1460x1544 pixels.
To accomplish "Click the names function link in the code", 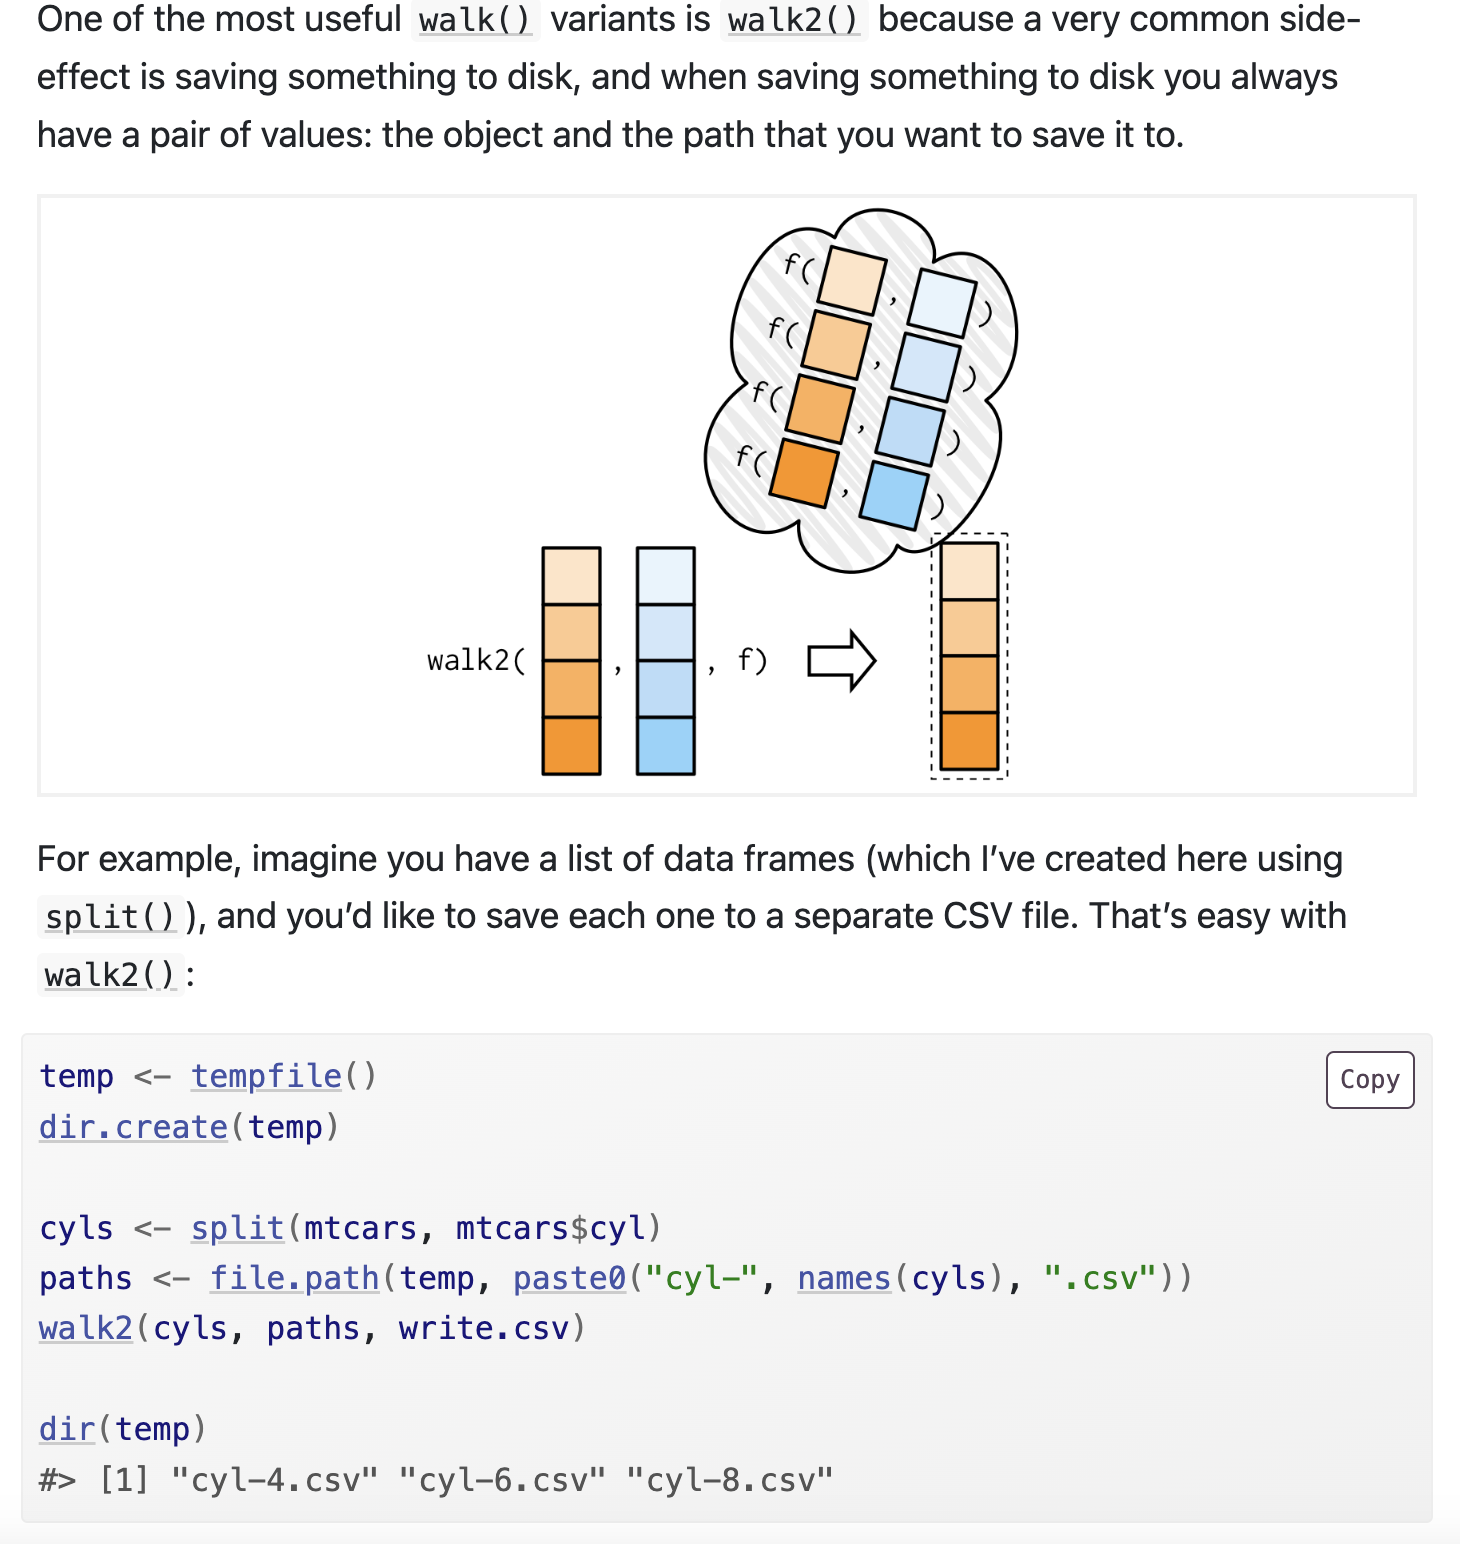I will 843,1278.
